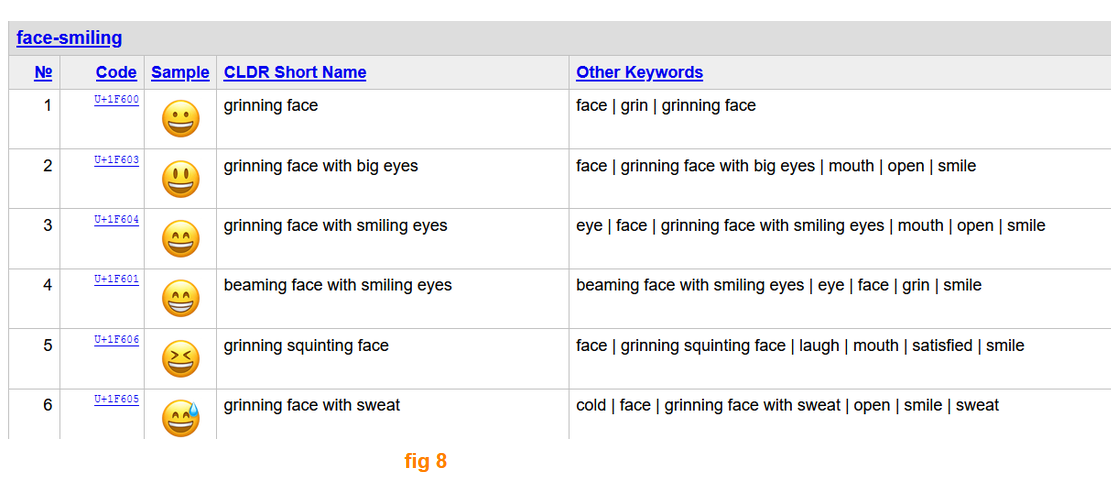The image size is (1111, 487).
Task: Click the grinning face with big eyes emoji
Action: point(181,179)
